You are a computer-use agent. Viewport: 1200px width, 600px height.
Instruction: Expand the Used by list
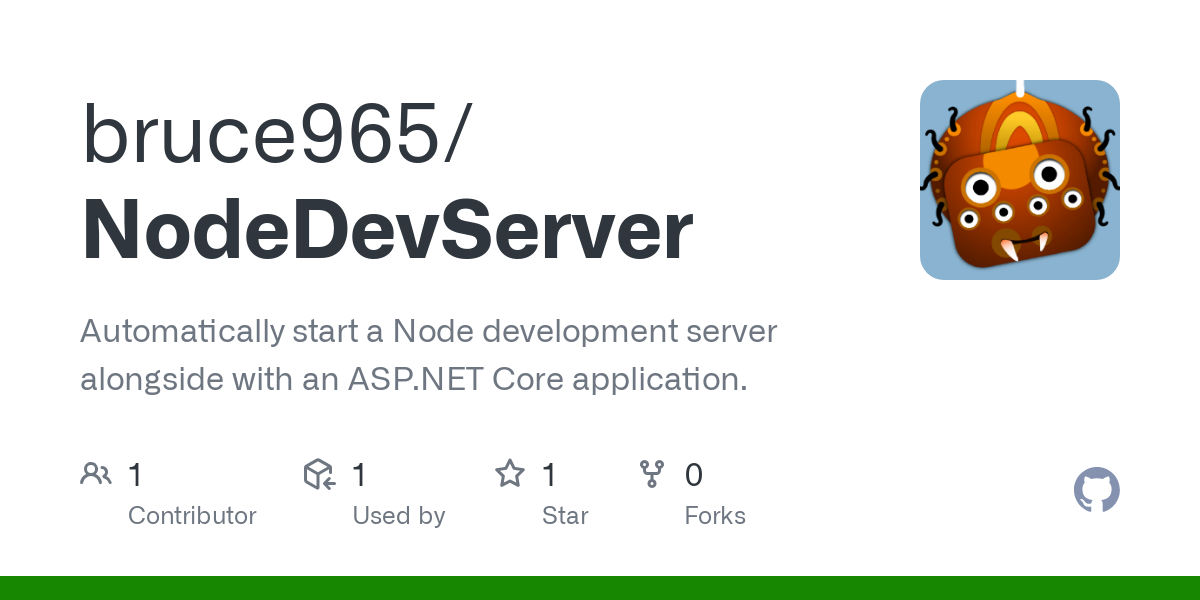(399, 515)
